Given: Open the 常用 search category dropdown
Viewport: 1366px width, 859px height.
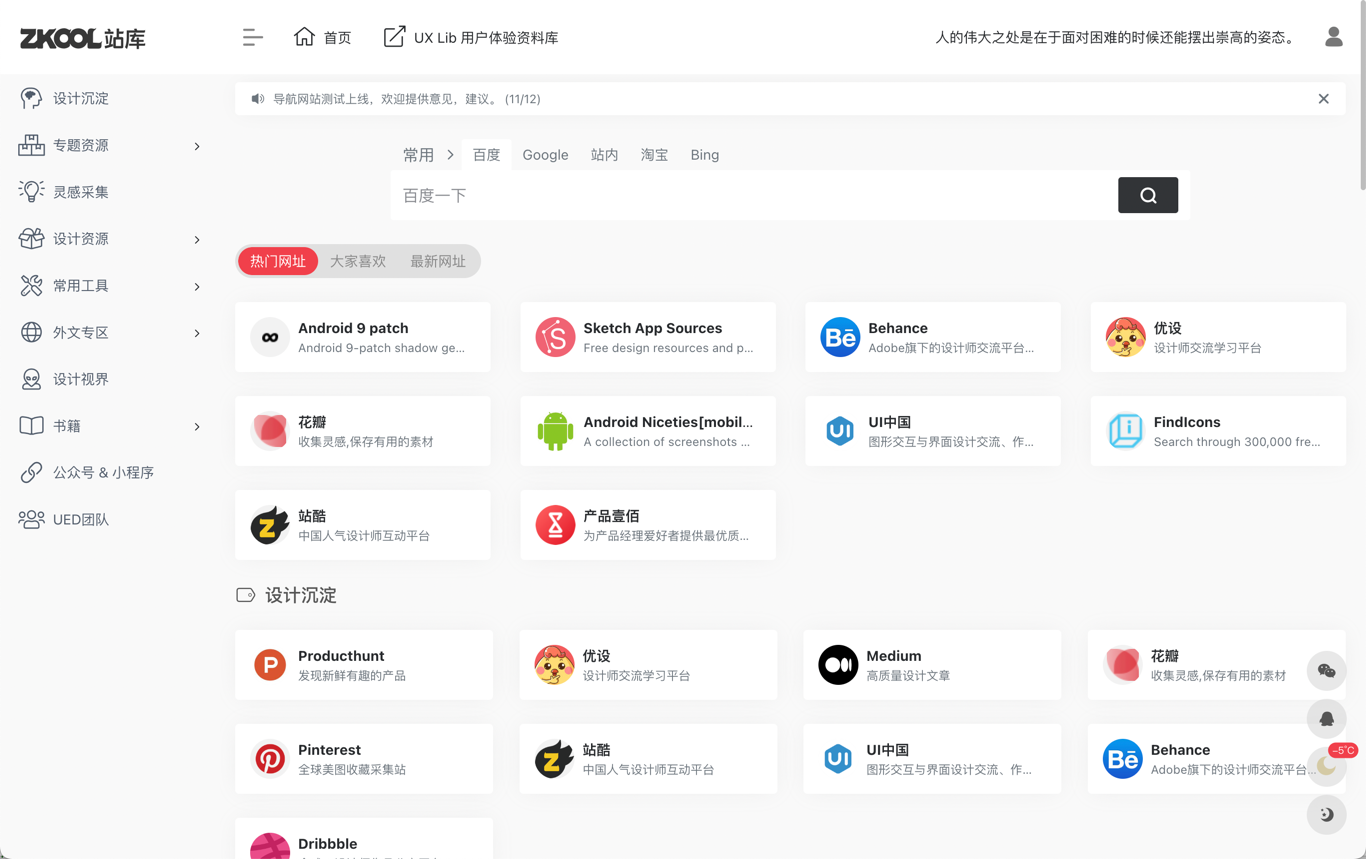Looking at the screenshot, I should tap(428, 155).
